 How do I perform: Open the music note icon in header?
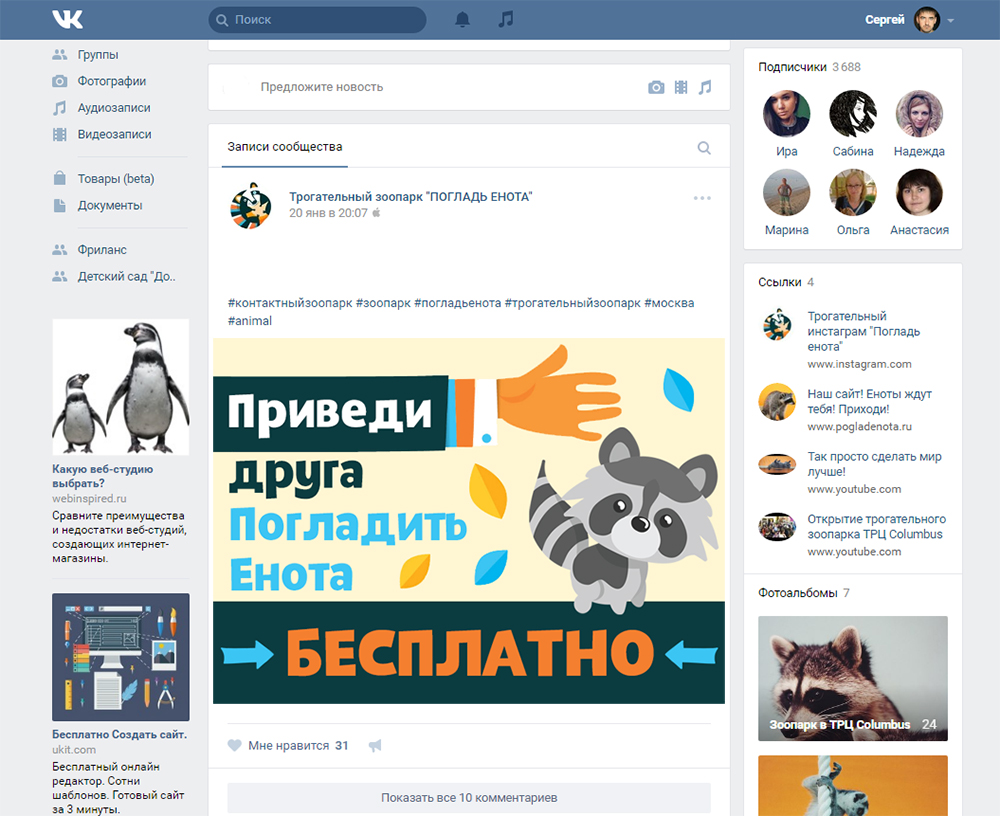coord(506,19)
